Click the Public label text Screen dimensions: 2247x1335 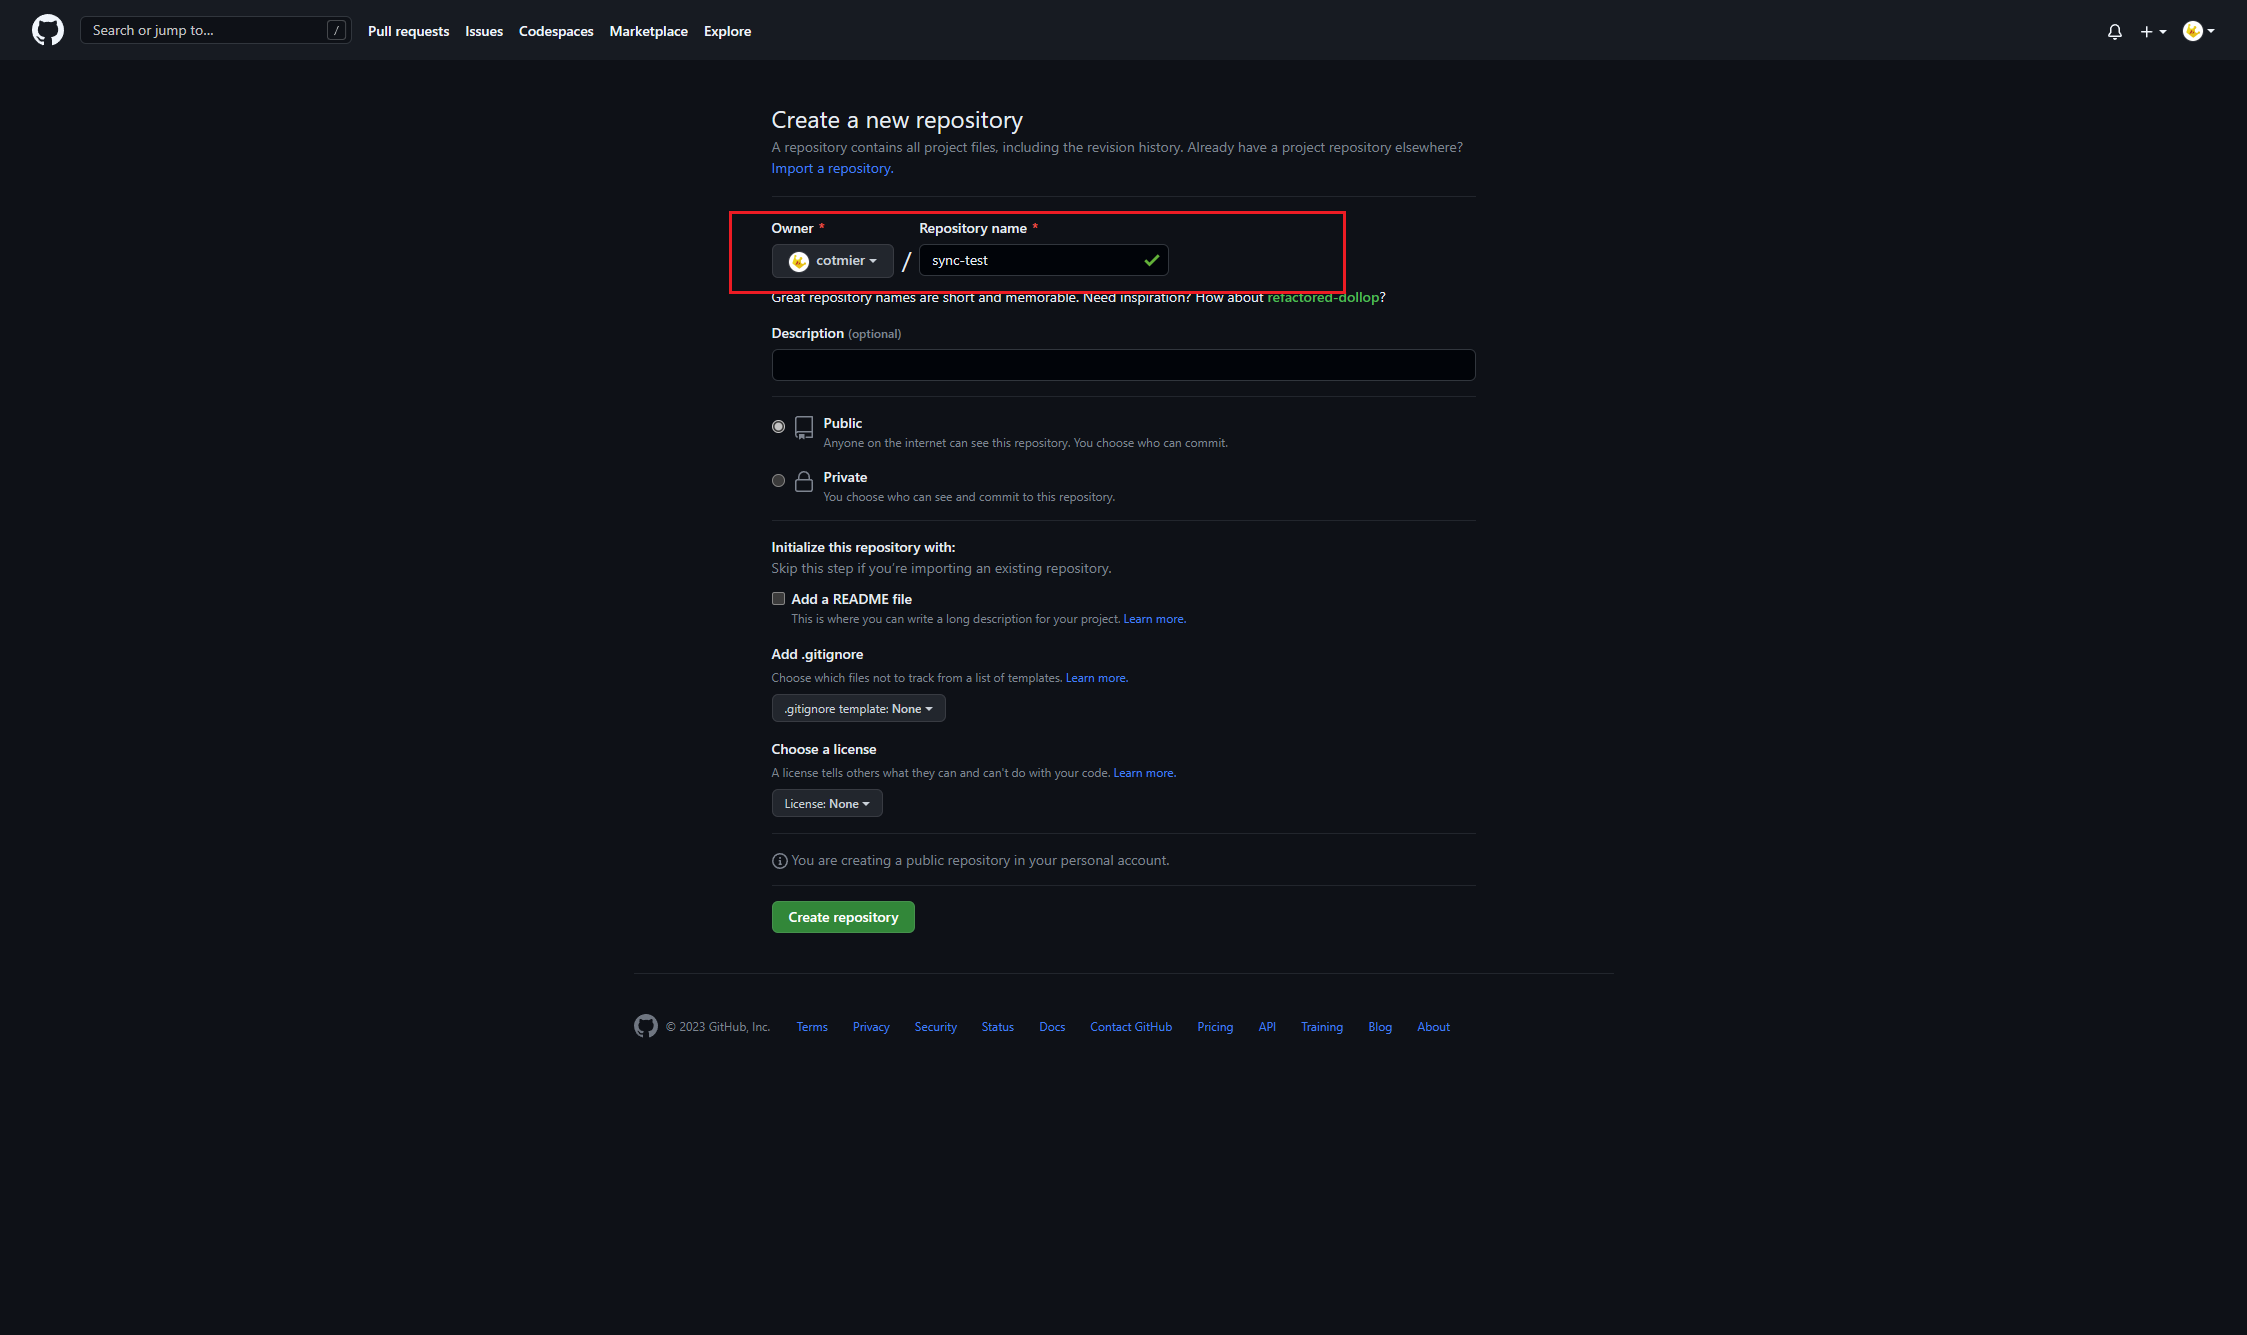(x=843, y=424)
